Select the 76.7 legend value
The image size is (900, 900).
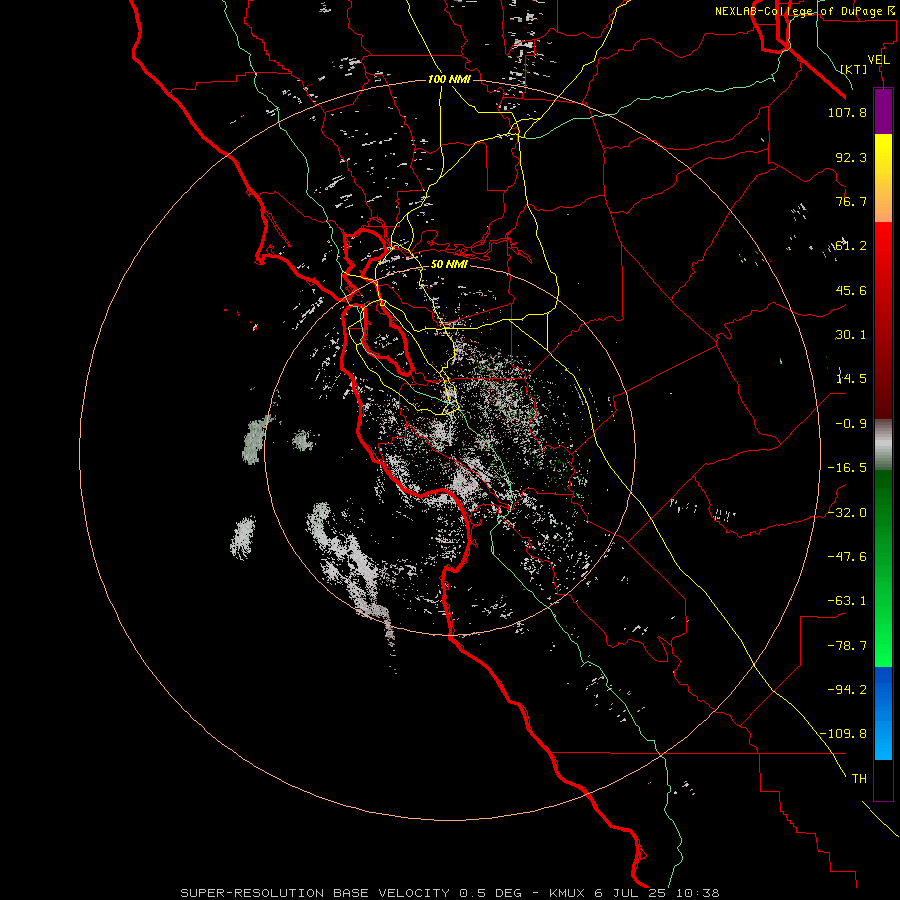851,201
